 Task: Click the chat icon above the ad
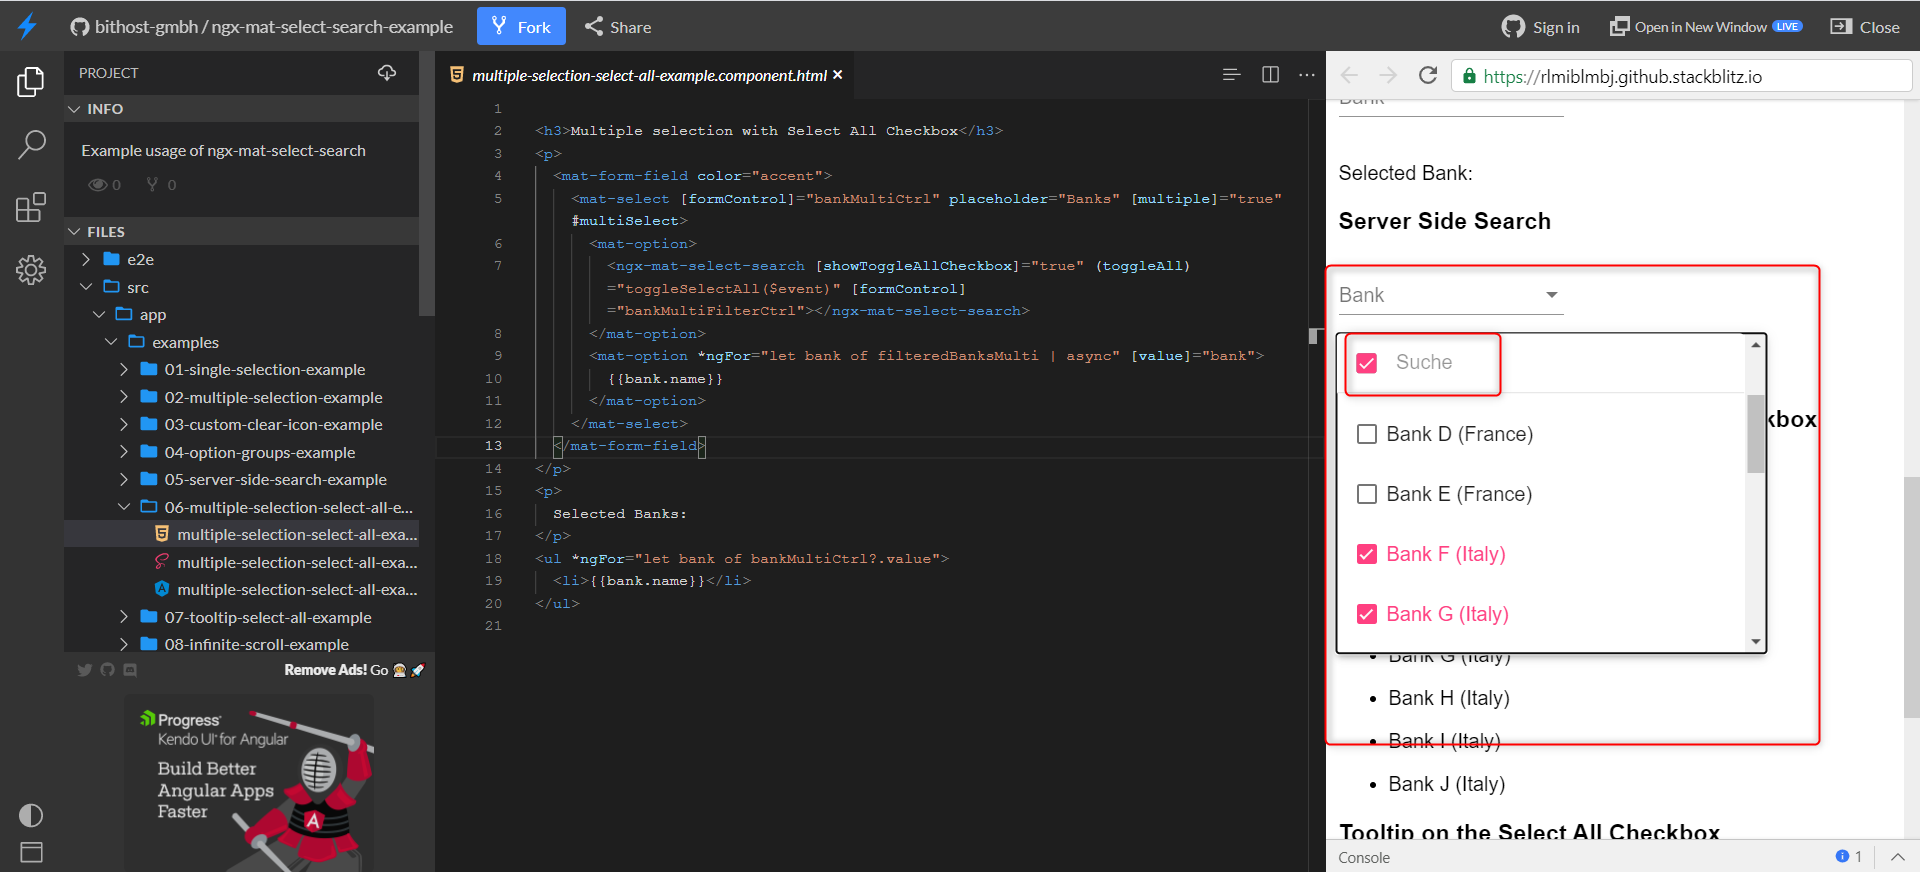[130, 670]
